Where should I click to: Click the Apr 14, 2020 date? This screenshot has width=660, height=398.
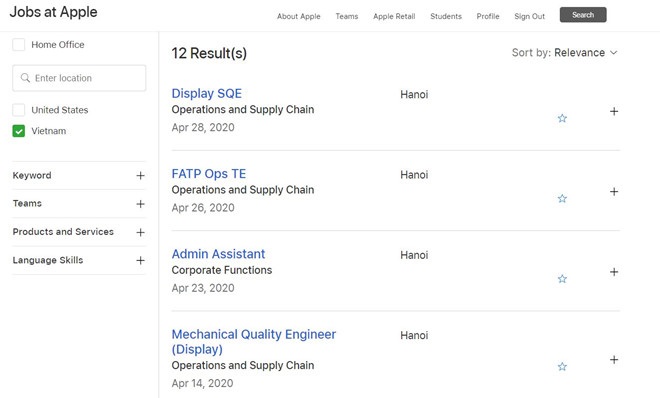click(x=202, y=383)
